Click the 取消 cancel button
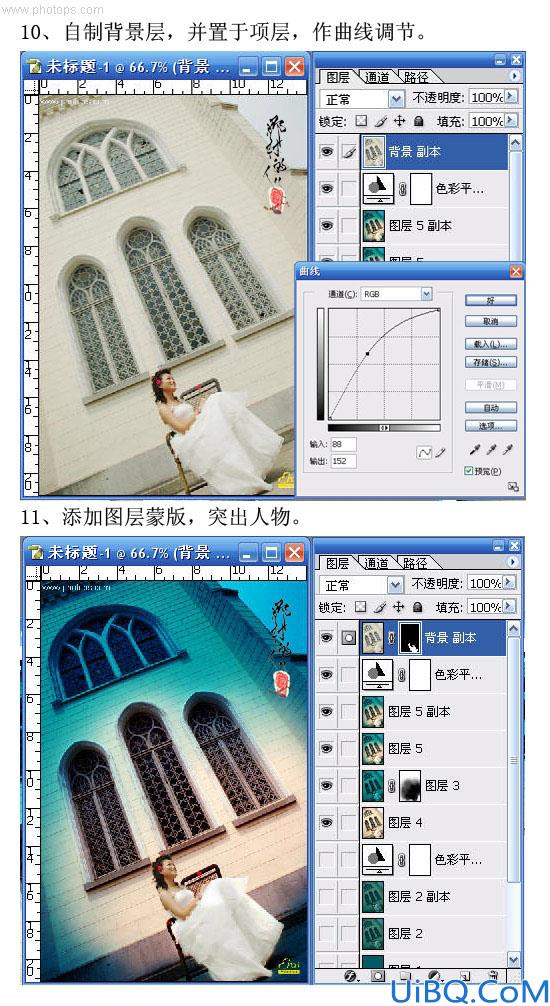The image size is (550, 1006). pyautogui.click(x=491, y=321)
